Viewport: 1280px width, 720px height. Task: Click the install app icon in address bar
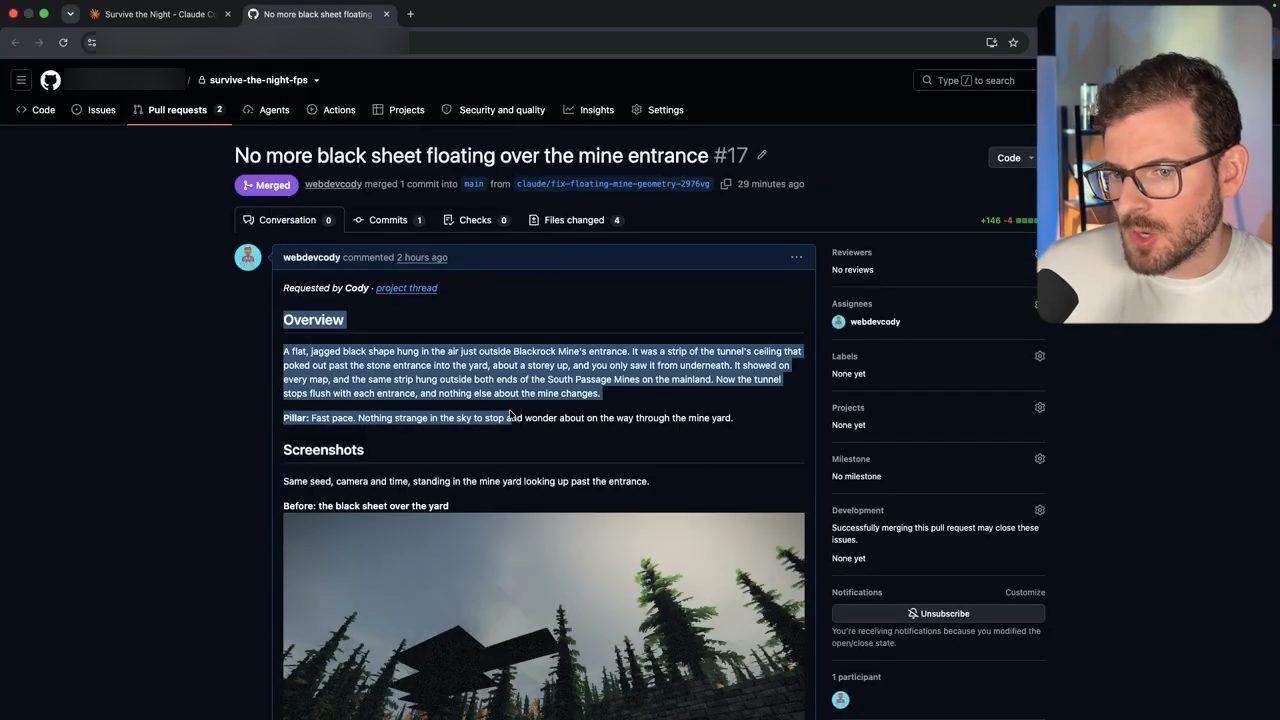pyautogui.click(x=991, y=42)
